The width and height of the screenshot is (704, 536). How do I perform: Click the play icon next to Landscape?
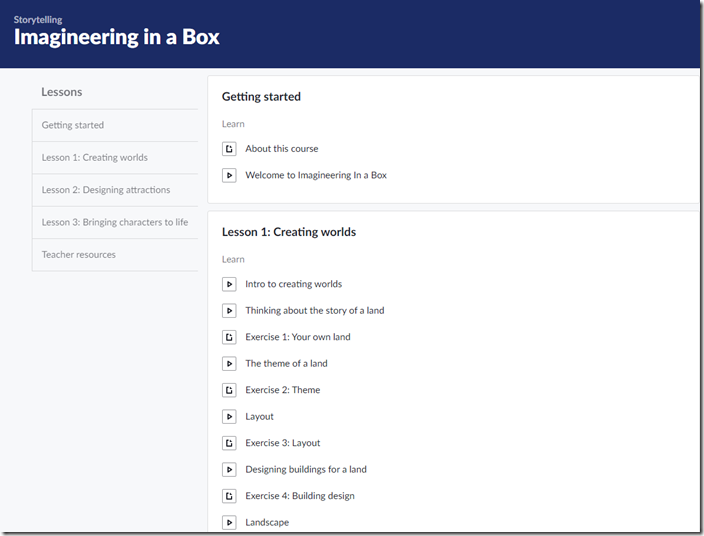point(229,523)
